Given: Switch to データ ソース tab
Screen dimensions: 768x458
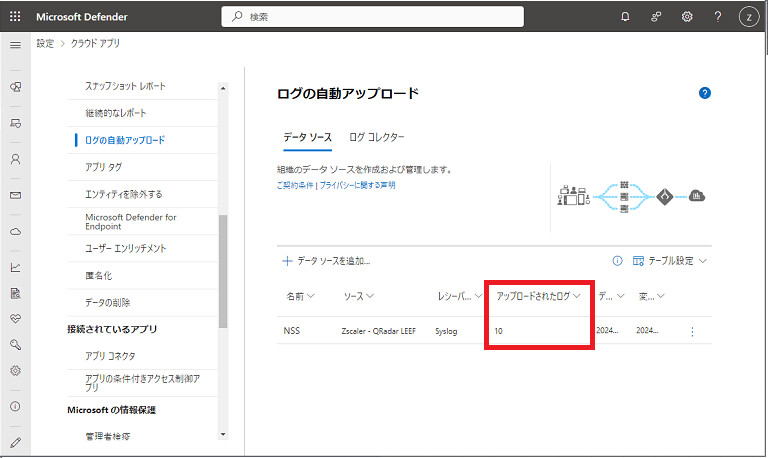Looking at the screenshot, I should [x=308, y=137].
